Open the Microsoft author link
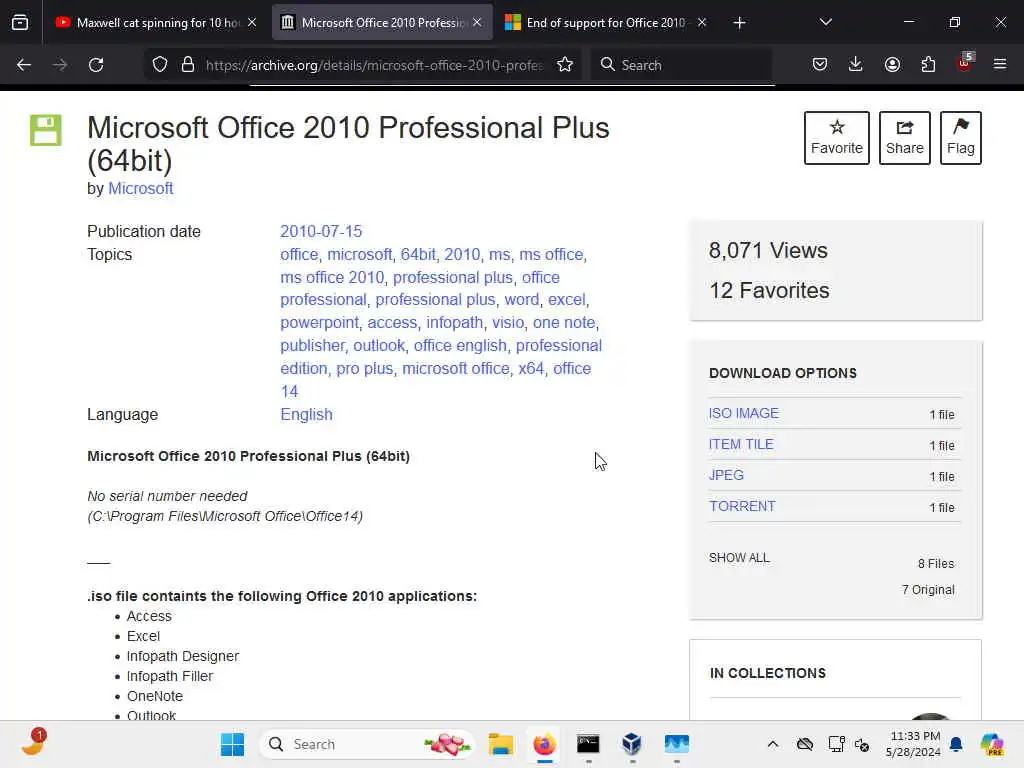Viewport: 1024px width, 768px height. (x=140, y=189)
